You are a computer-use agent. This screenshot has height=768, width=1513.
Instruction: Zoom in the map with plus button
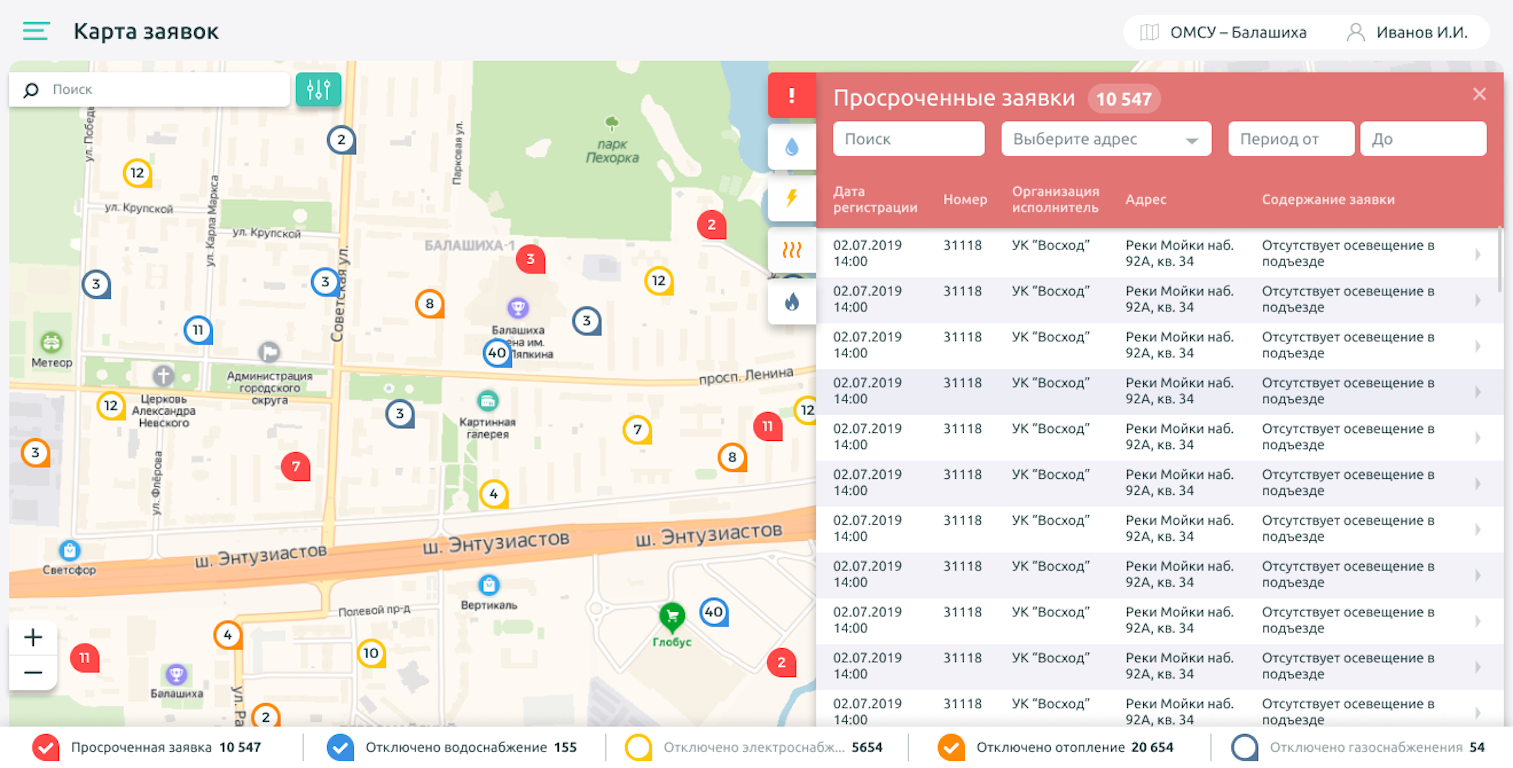33,638
